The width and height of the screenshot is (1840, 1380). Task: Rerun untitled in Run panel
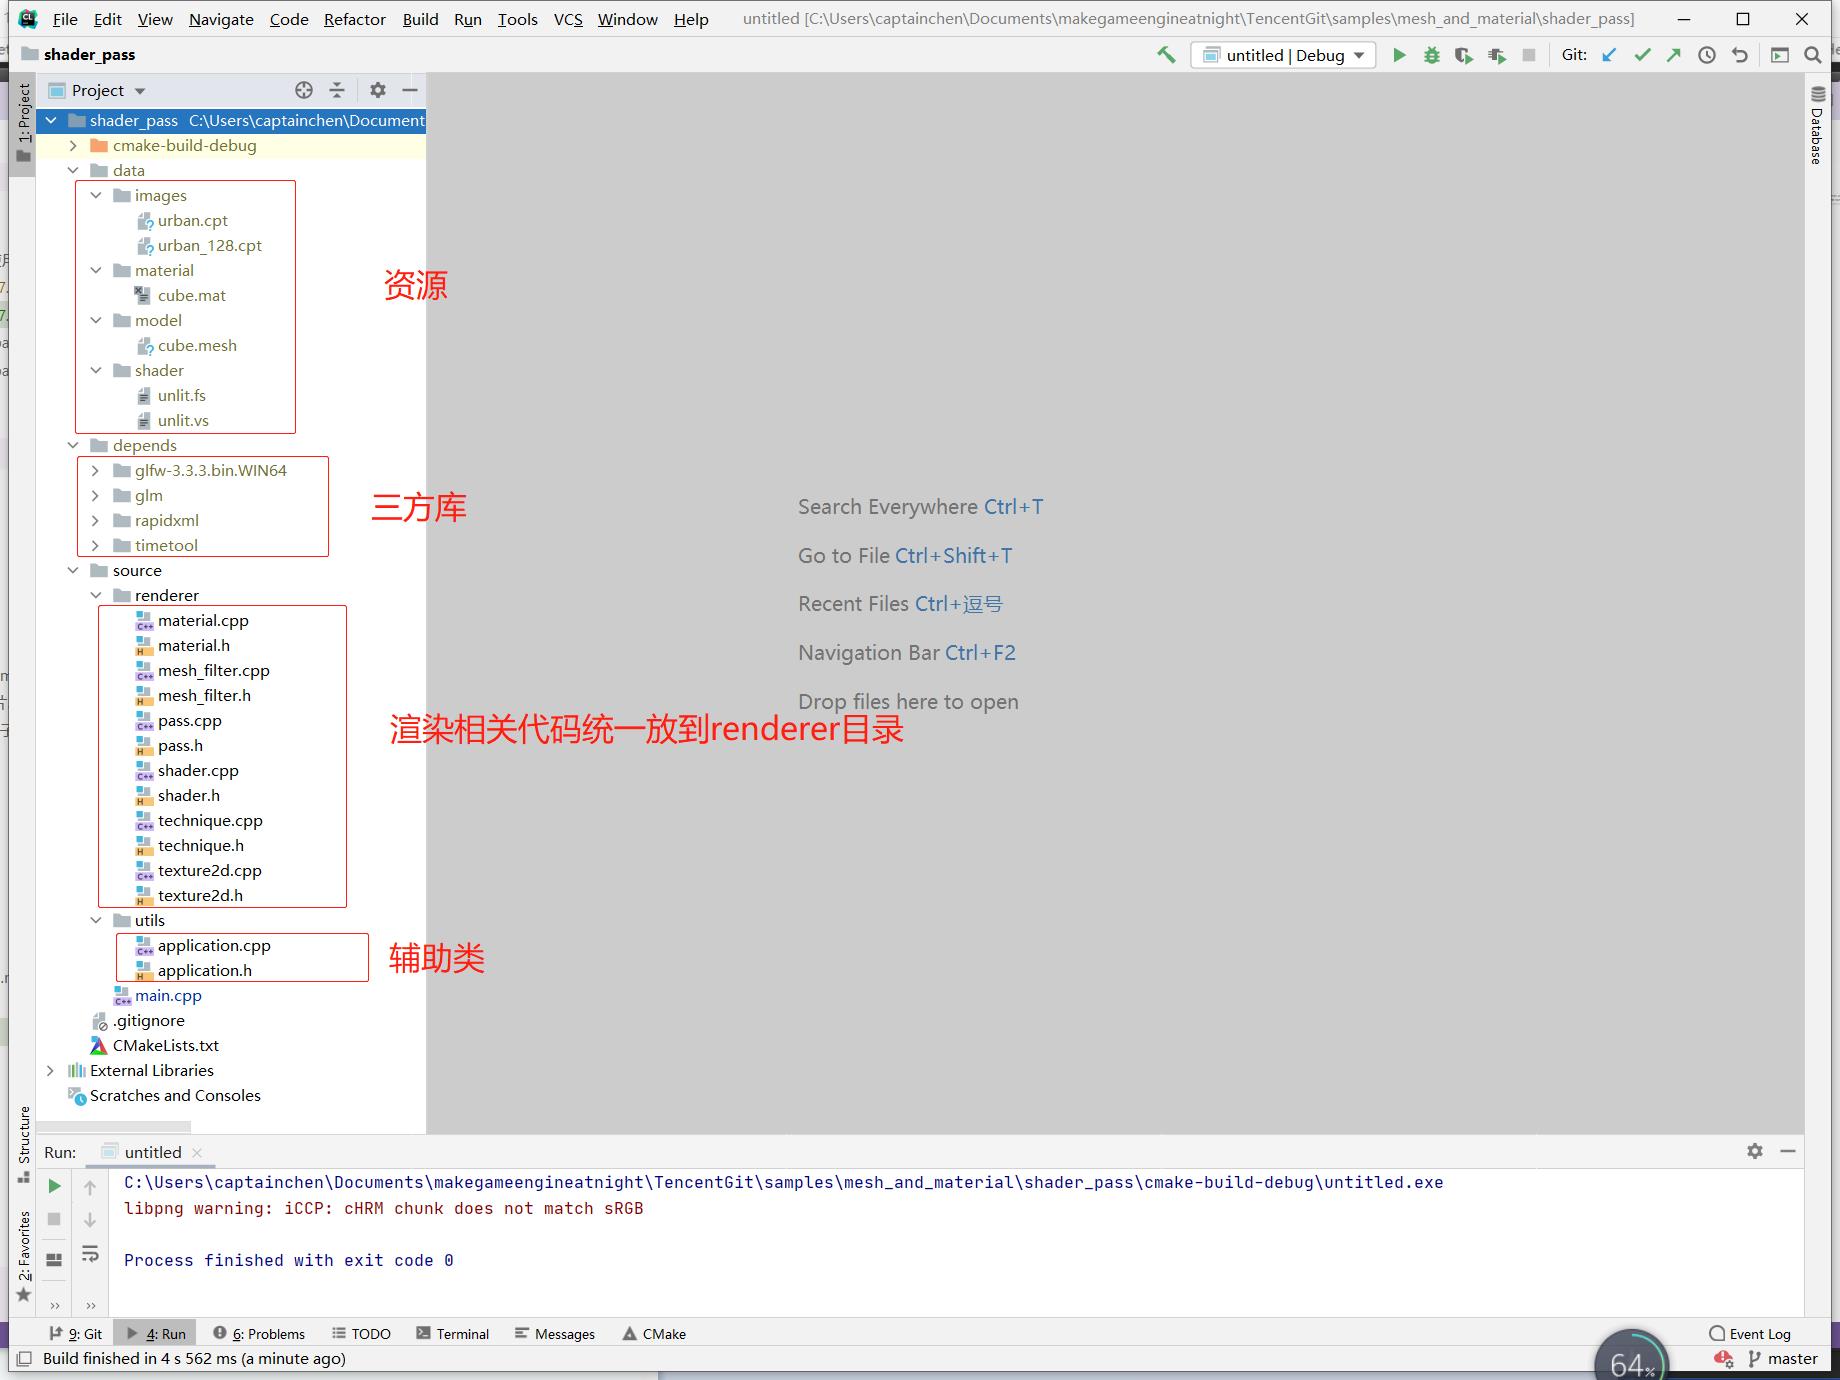(x=55, y=1186)
